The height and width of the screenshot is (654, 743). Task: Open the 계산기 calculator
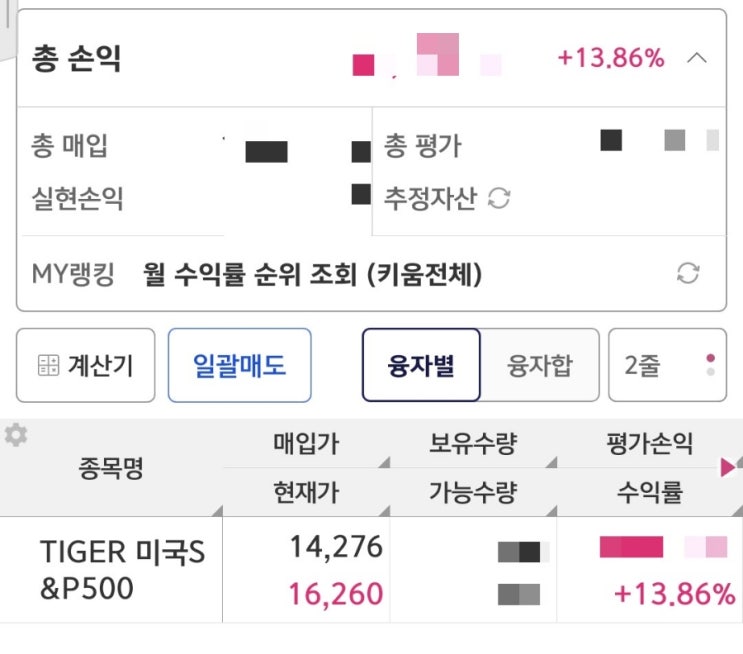pos(86,365)
